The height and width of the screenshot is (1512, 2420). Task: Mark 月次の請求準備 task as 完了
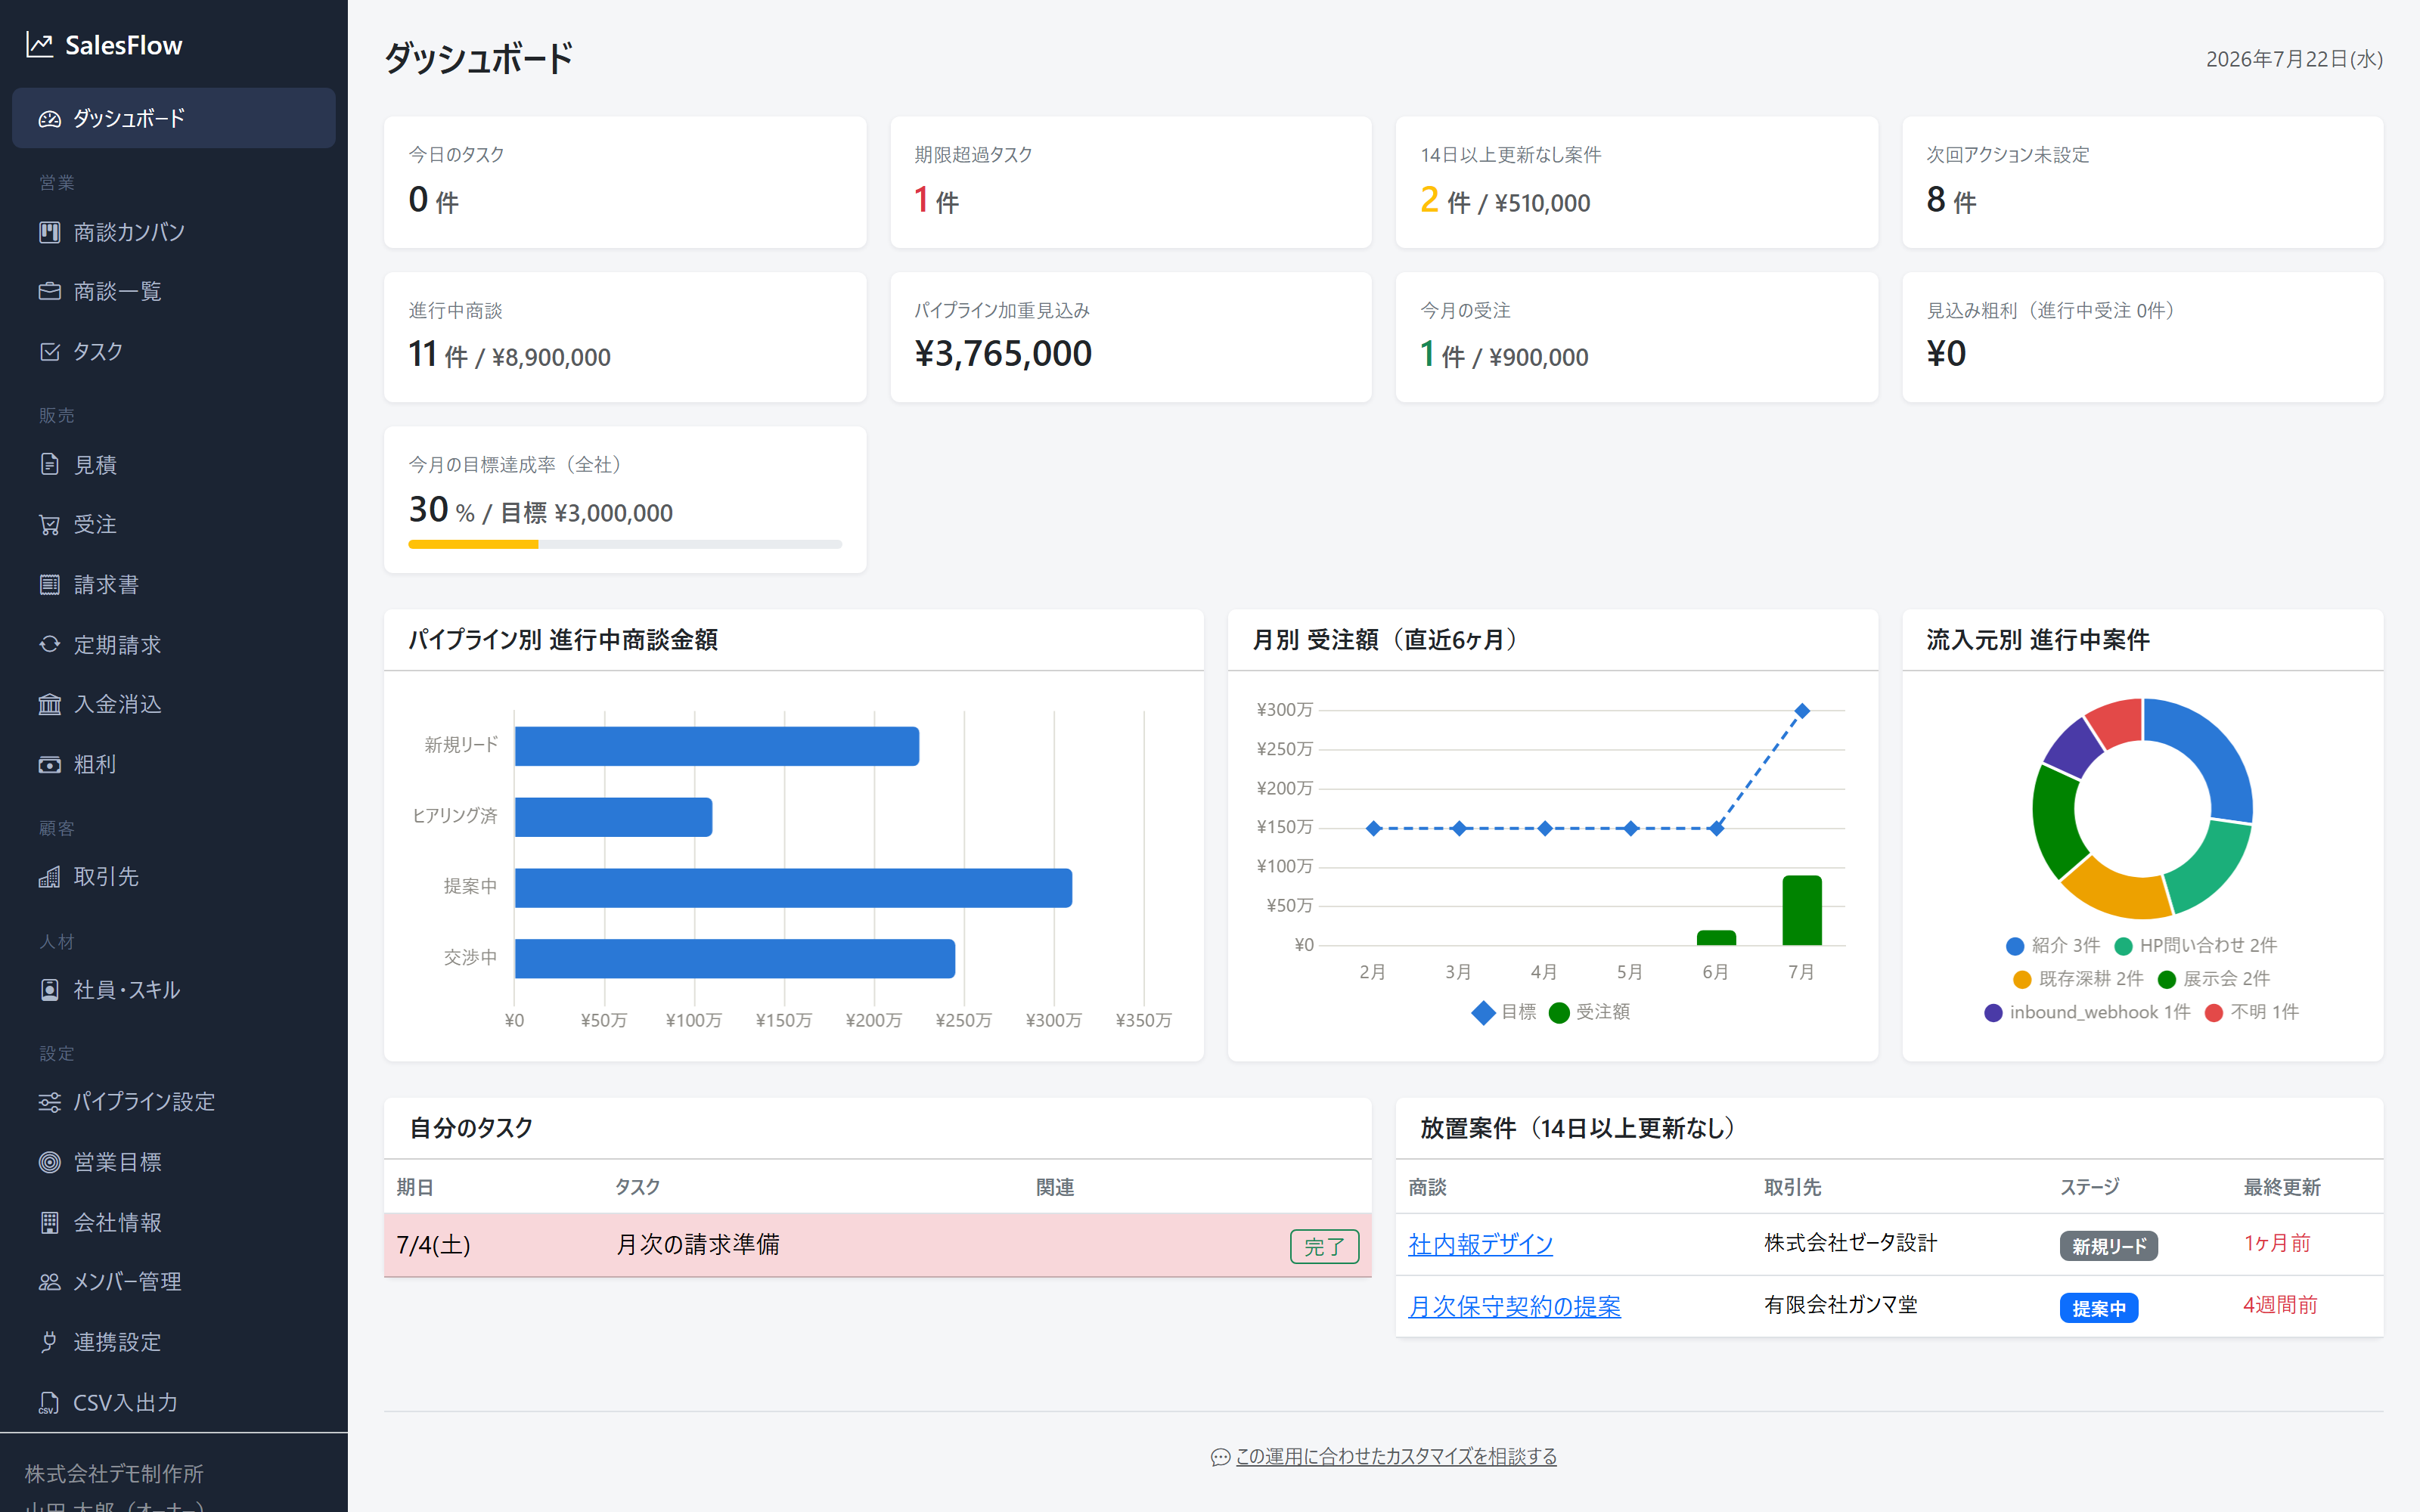tap(1324, 1246)
